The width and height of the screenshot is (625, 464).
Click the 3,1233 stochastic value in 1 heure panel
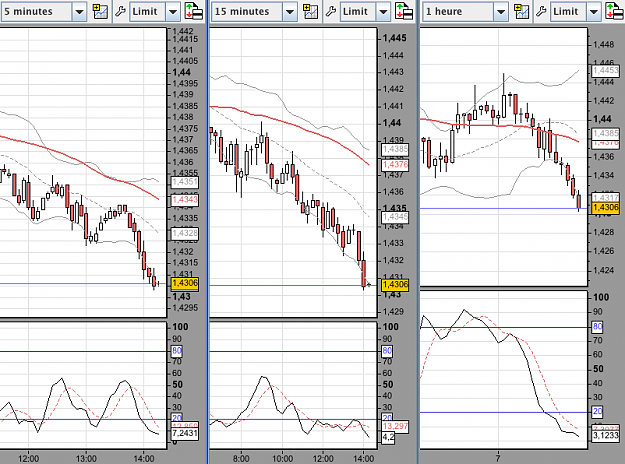coord(605,435)
